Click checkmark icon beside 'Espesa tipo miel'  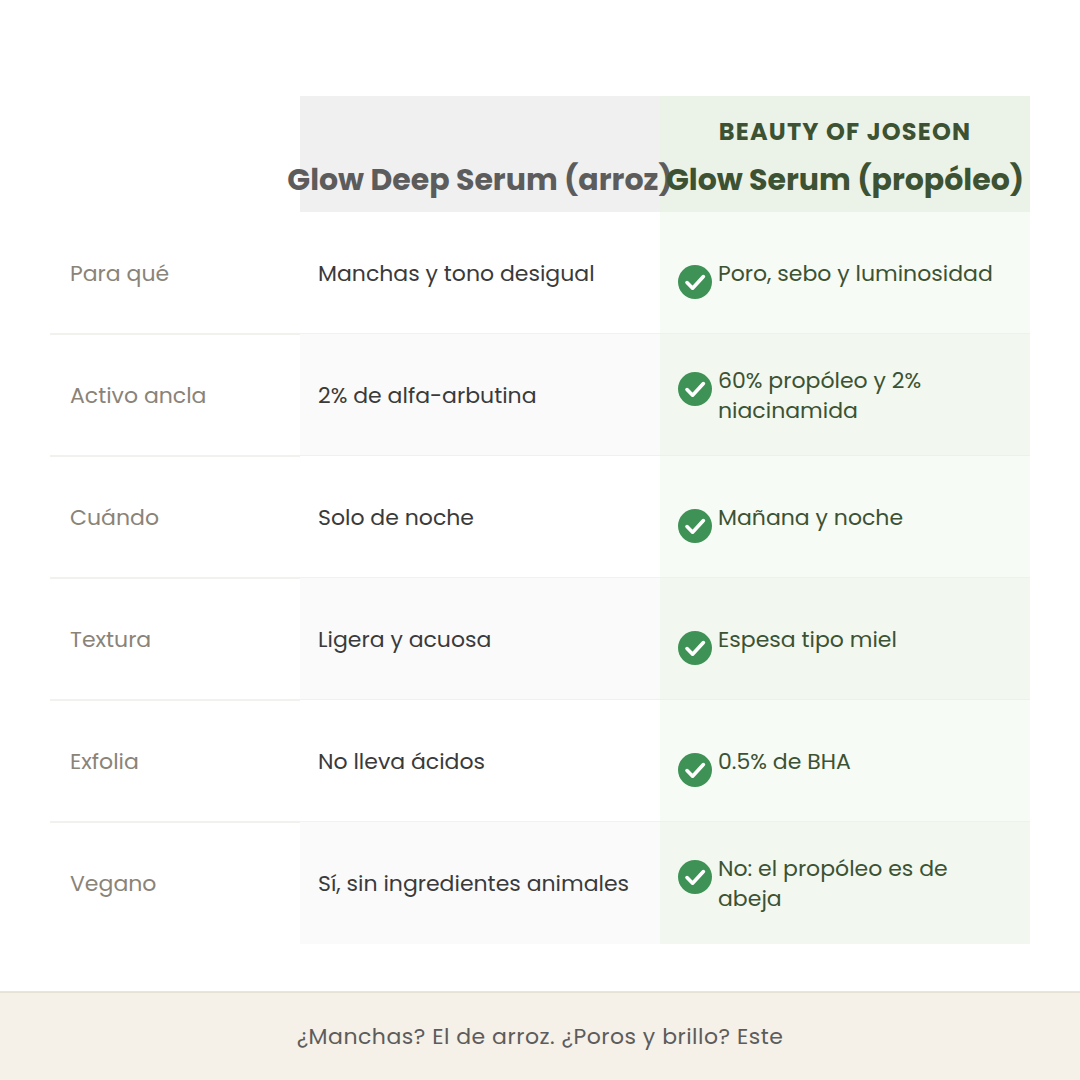point(694,647)
